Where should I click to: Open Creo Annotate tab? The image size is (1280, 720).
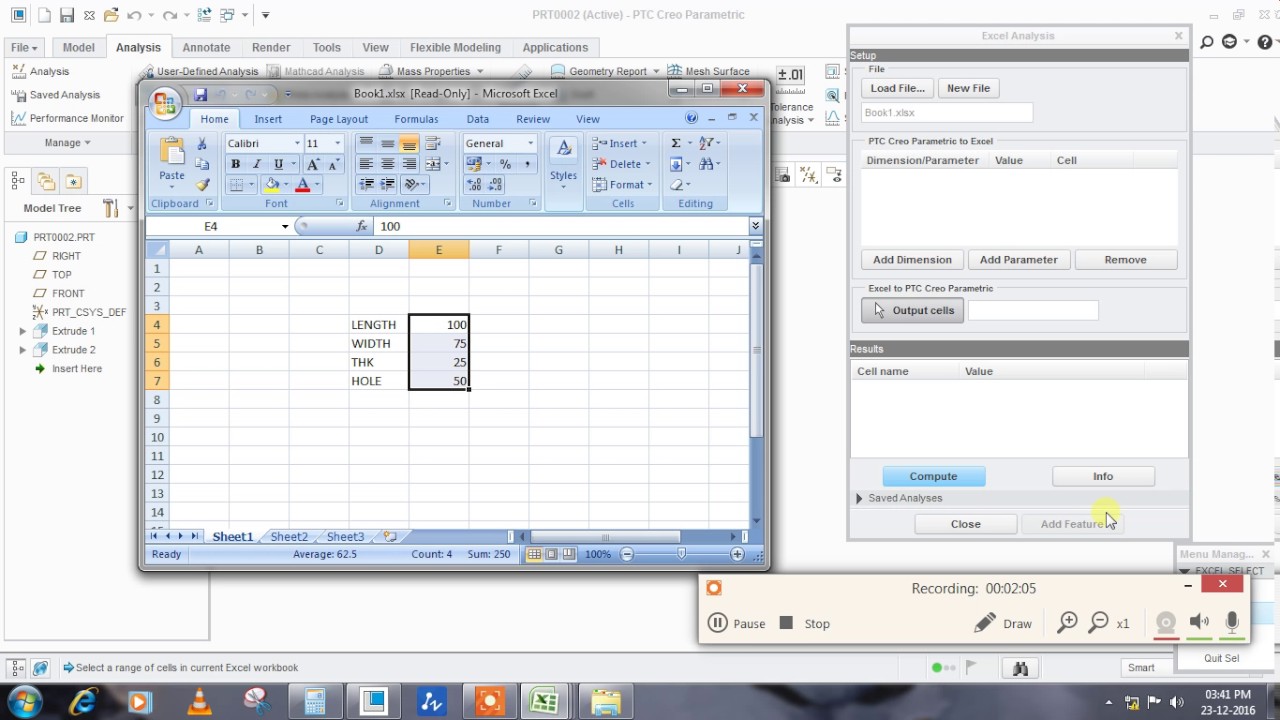206,47
